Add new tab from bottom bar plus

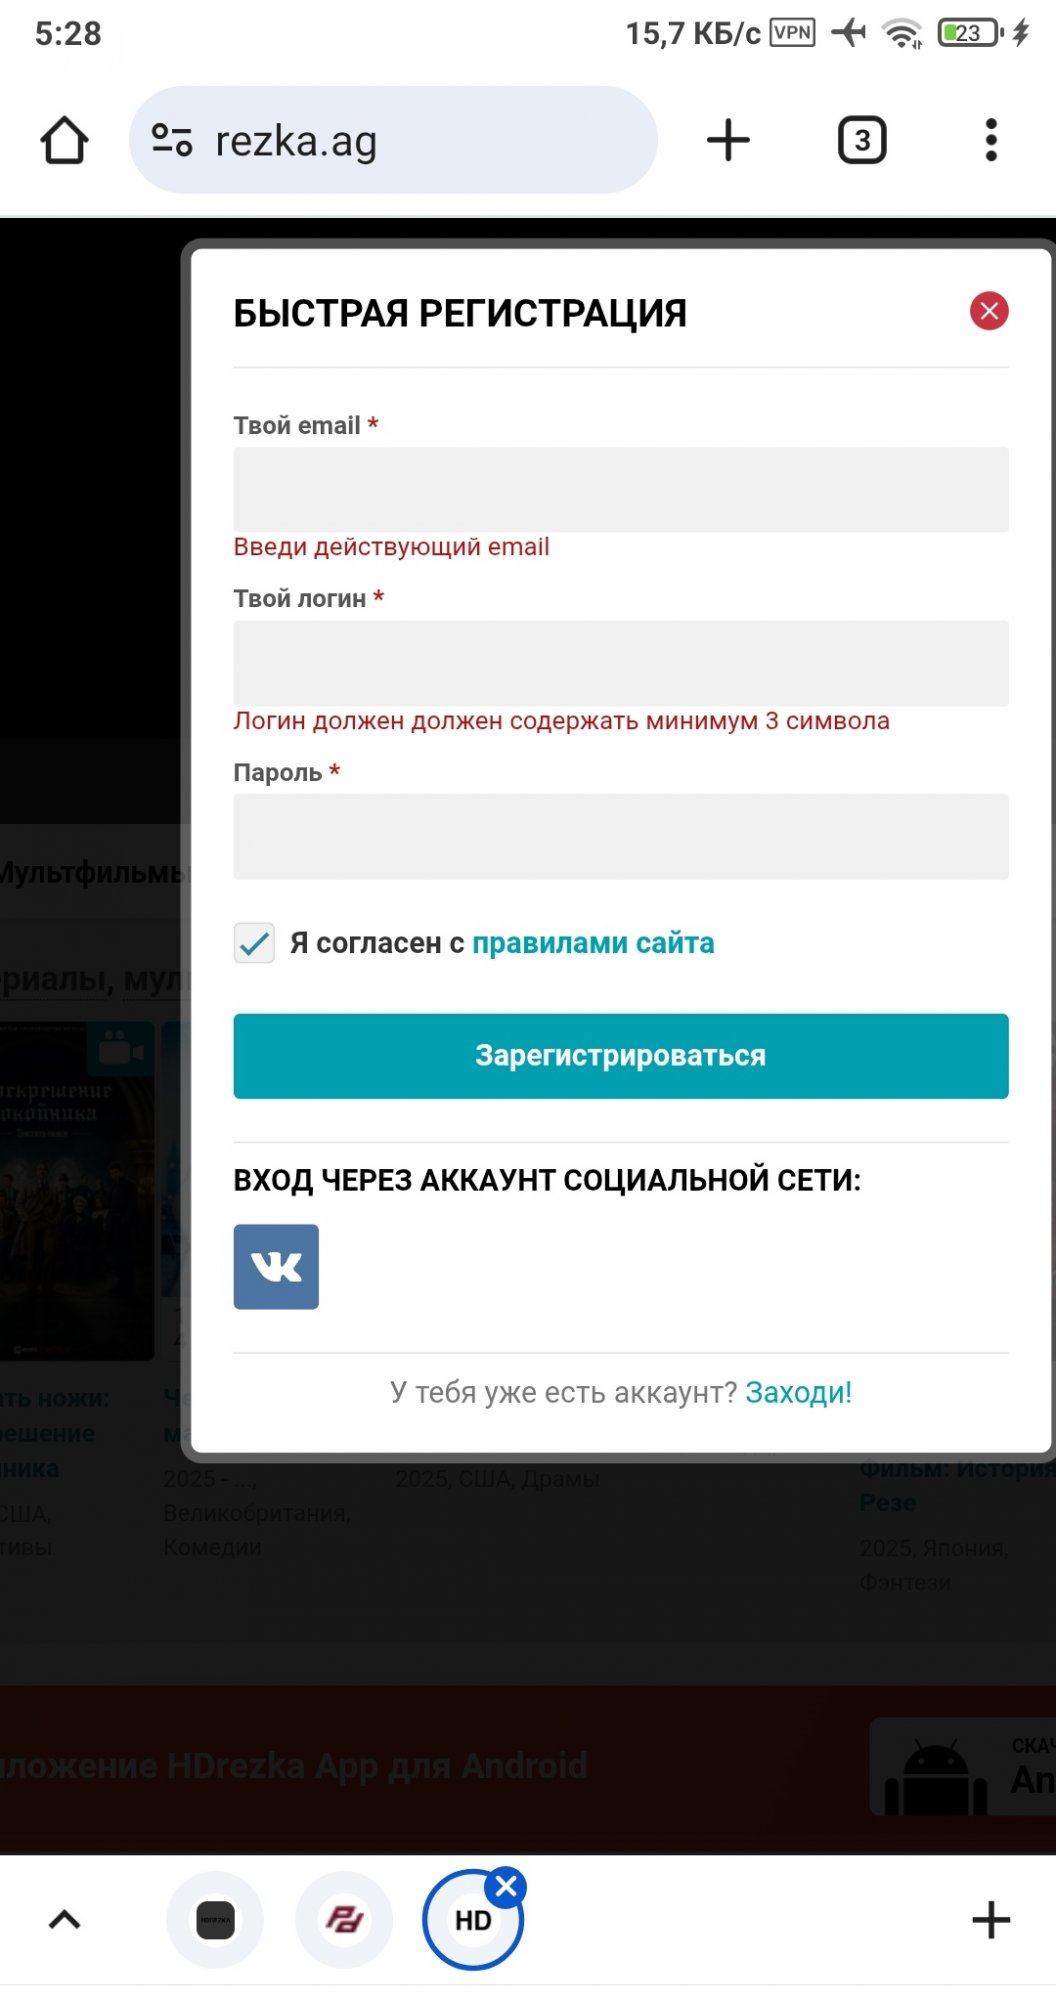(991, 1920)
